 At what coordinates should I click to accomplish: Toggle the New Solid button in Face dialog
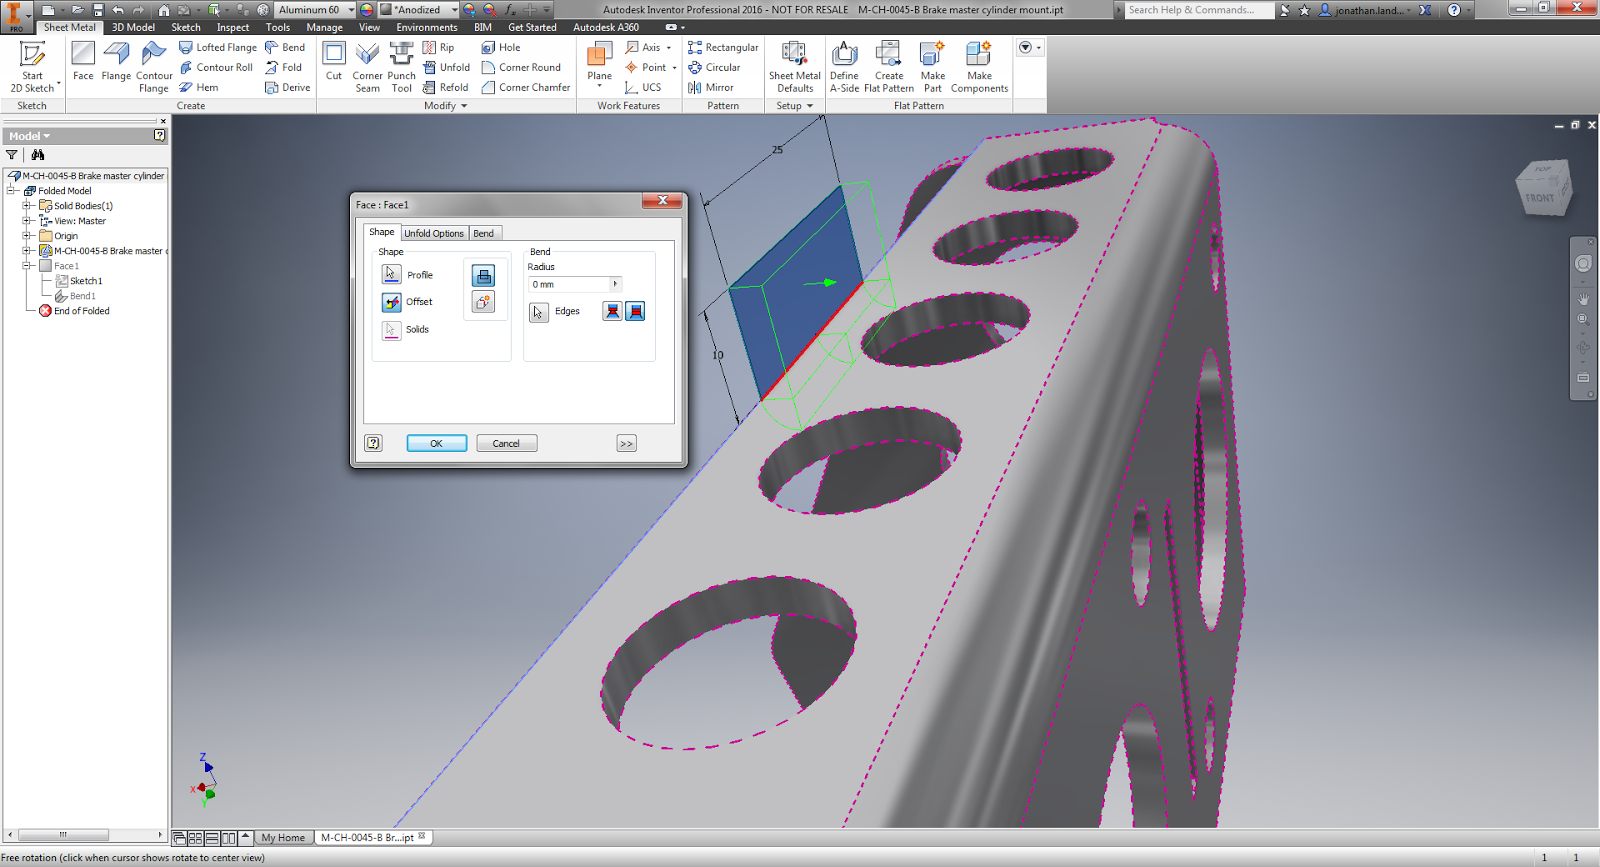click(x=483, y=301)
